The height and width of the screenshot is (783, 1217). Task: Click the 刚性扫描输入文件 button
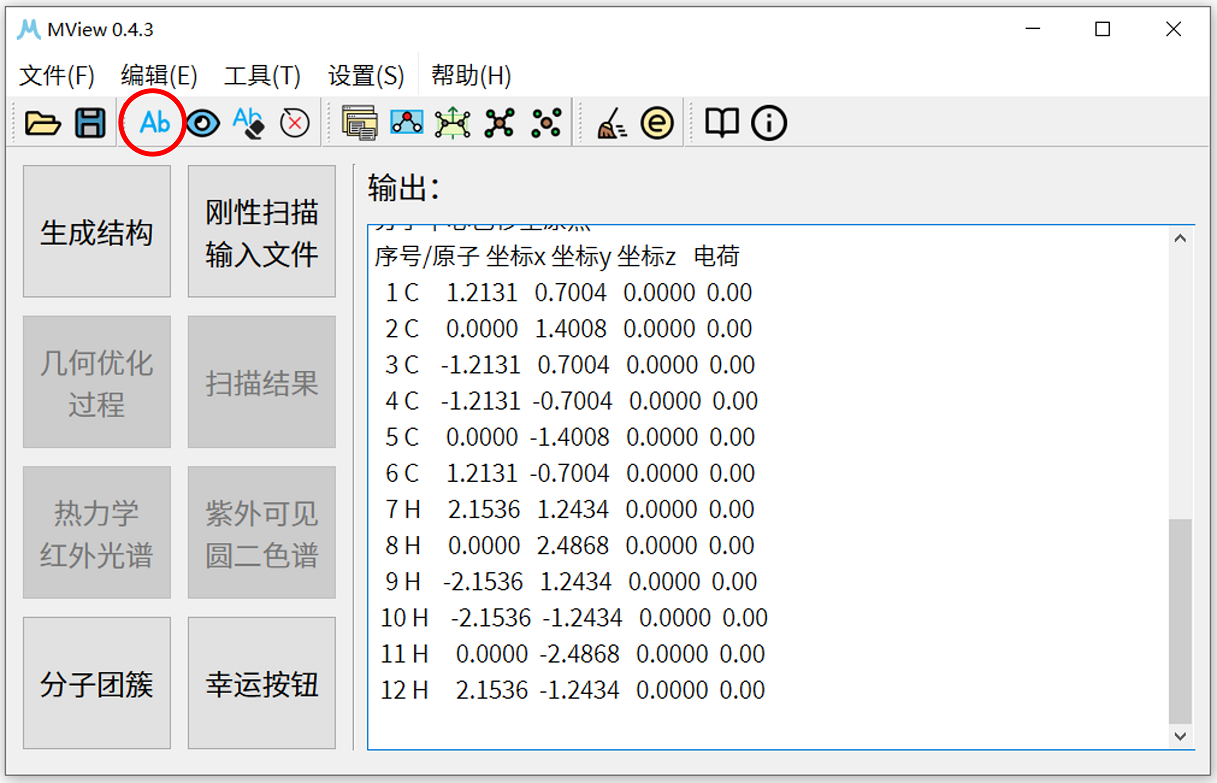click(260, 230)
